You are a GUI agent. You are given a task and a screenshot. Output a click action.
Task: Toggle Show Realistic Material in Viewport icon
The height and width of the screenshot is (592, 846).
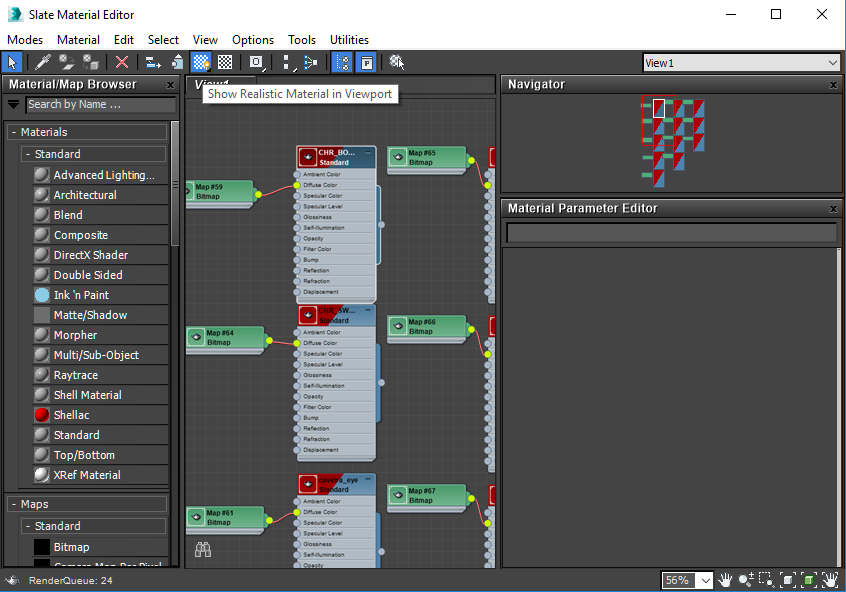tap(201, 62)
